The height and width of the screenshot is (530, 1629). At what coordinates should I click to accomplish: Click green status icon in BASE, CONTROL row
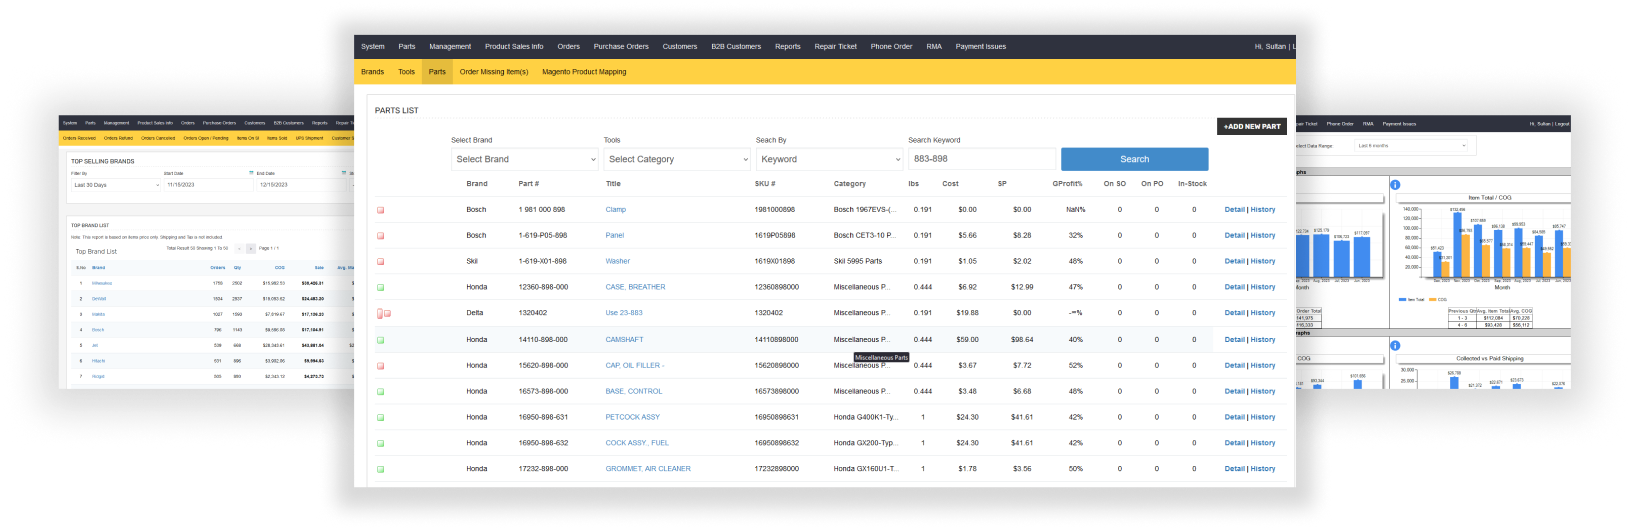point(380,392)
